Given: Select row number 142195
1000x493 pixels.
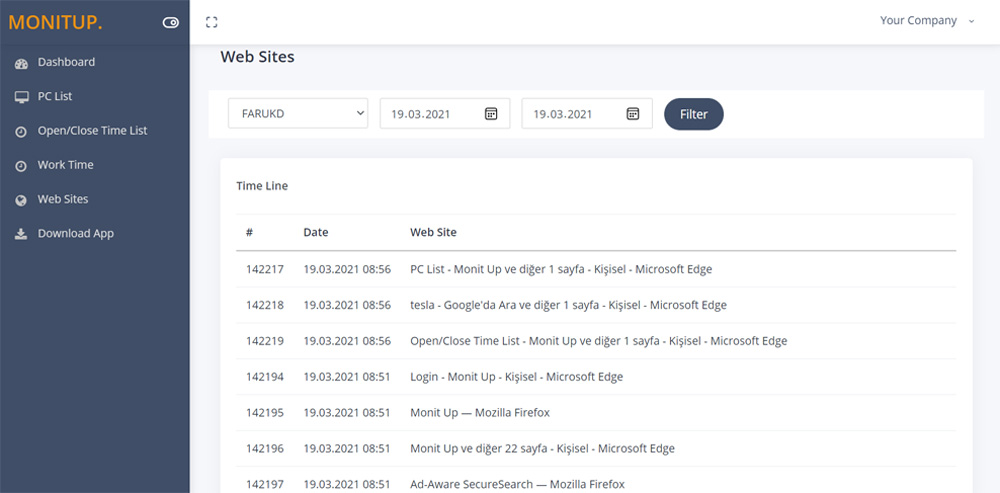Looking at the screenshot, I should [x=265, y=413].
